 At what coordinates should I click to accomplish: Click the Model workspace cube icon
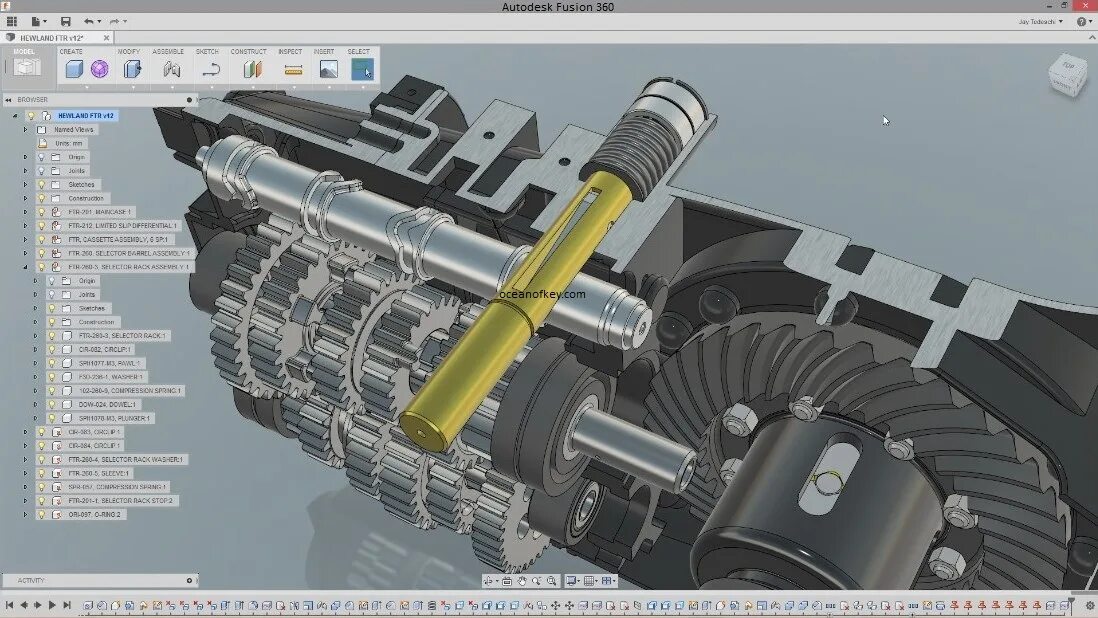click(x=27, y=67)
